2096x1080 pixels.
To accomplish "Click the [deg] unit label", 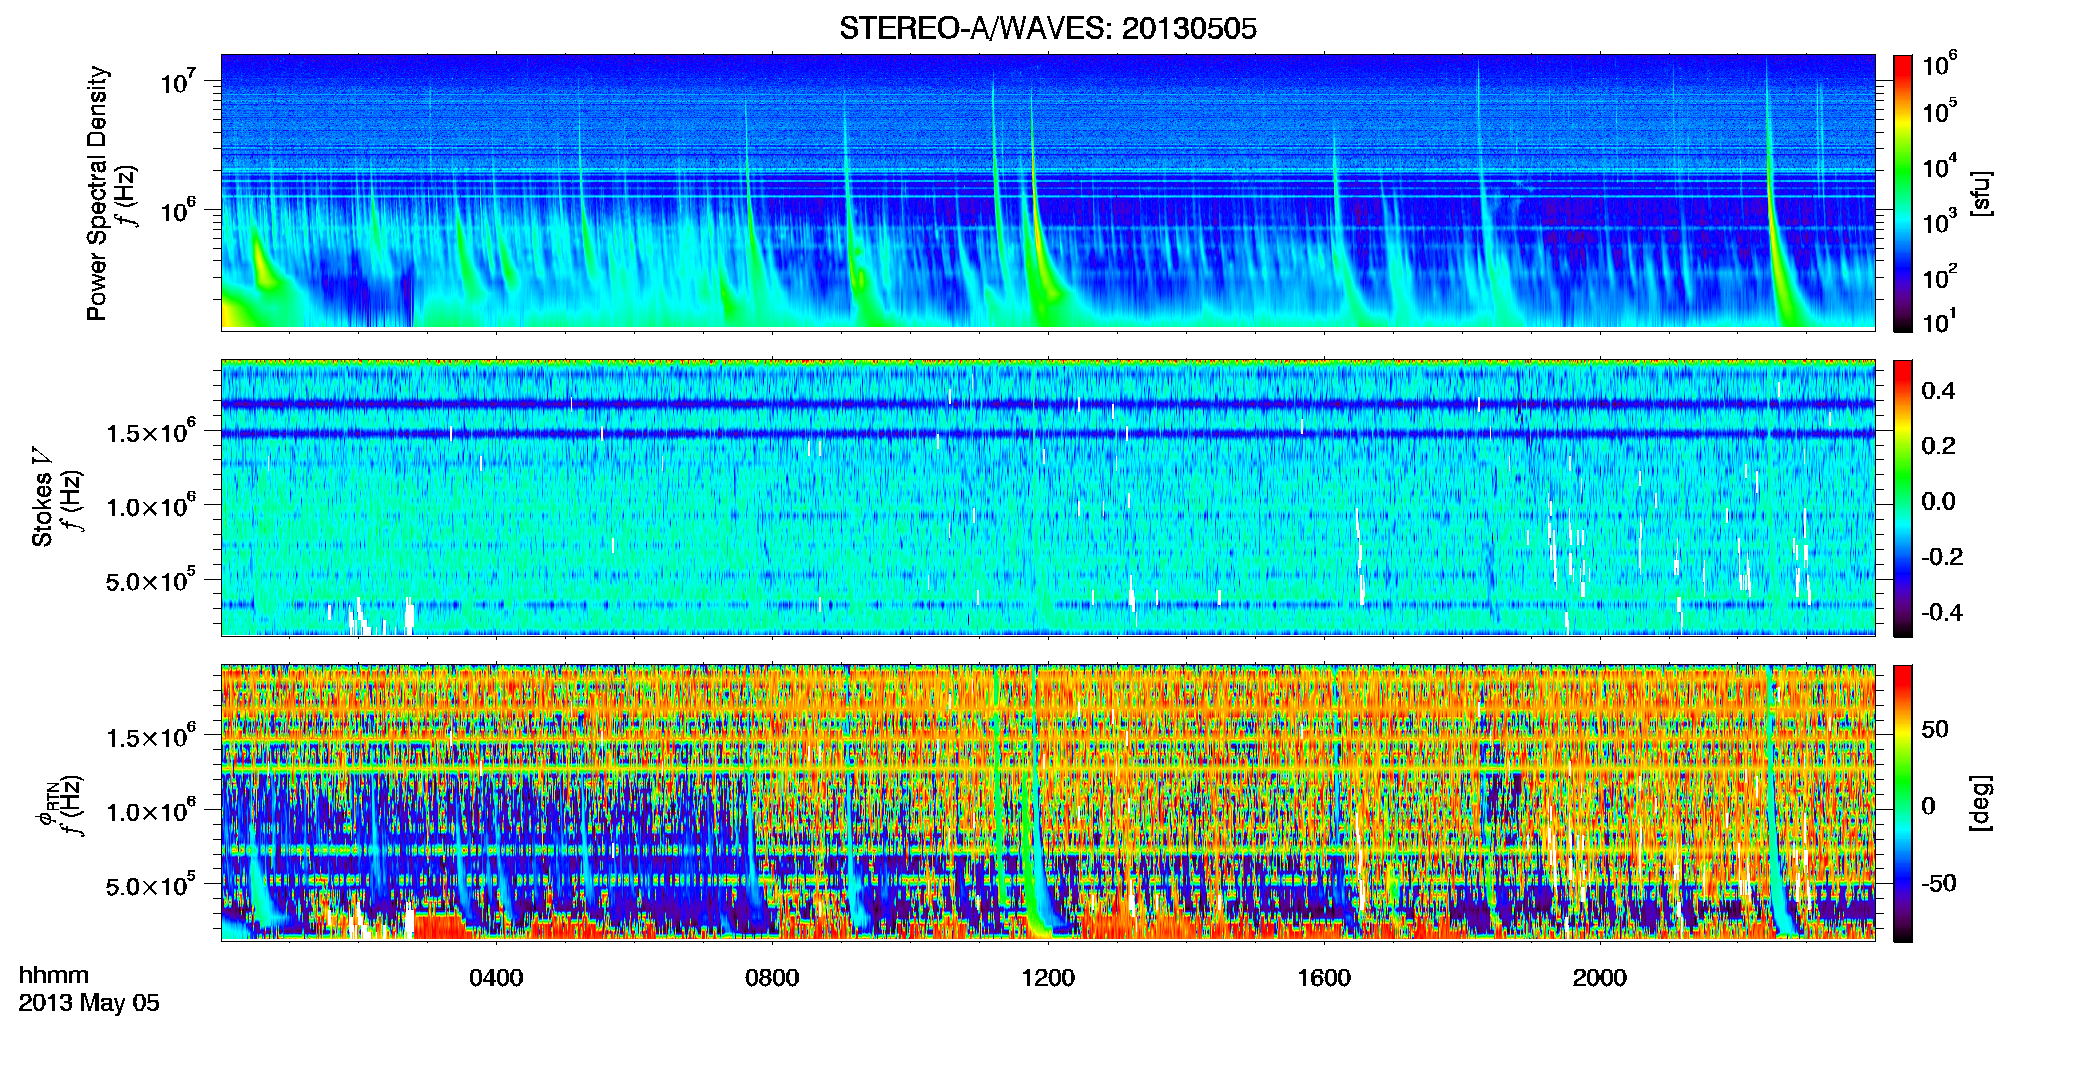I will [1982, 803].
